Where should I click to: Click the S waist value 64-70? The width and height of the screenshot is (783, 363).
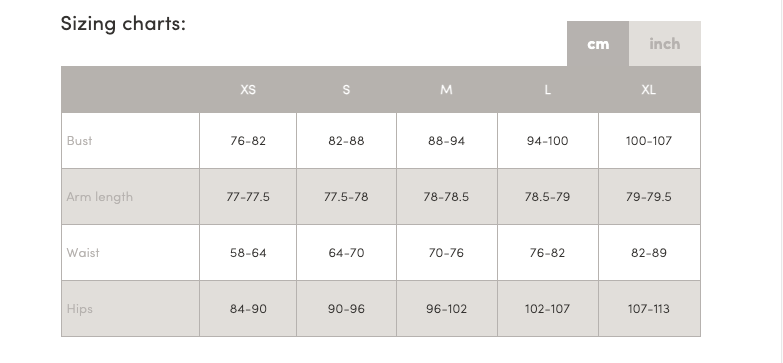[x=346, y=253]
